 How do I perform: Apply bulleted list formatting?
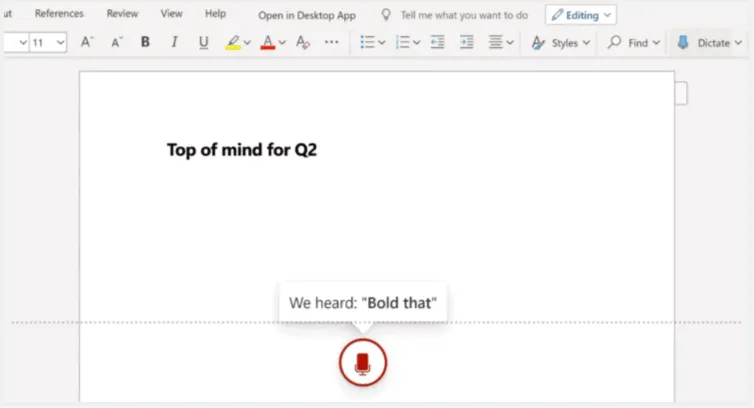point(367,43)
